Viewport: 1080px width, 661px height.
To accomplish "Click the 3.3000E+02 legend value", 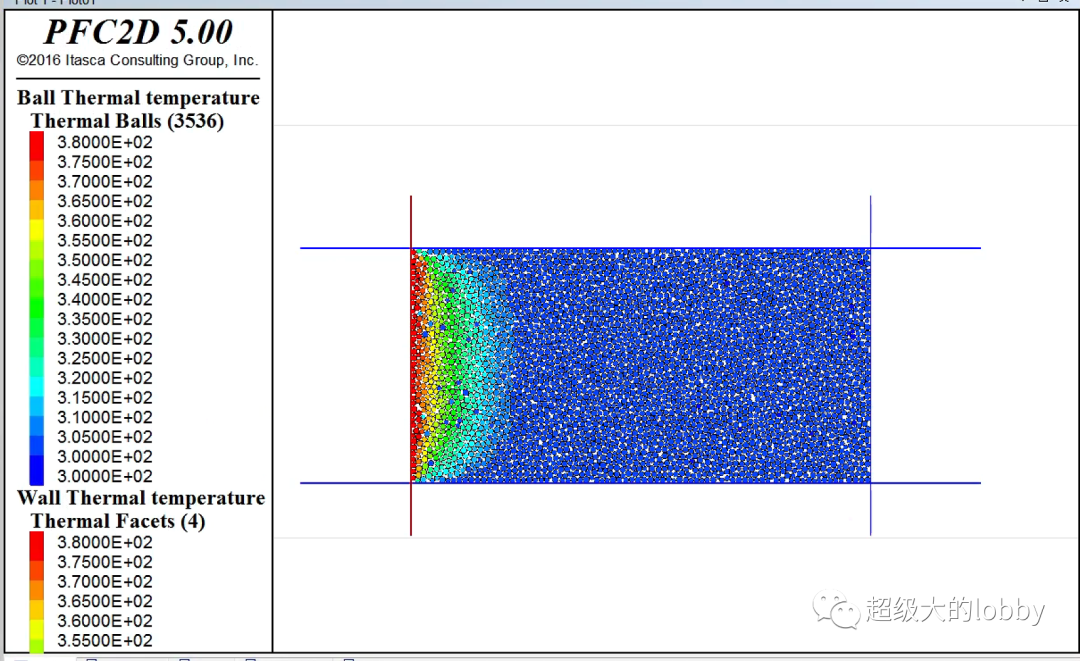I will click(x=105, y=339).
